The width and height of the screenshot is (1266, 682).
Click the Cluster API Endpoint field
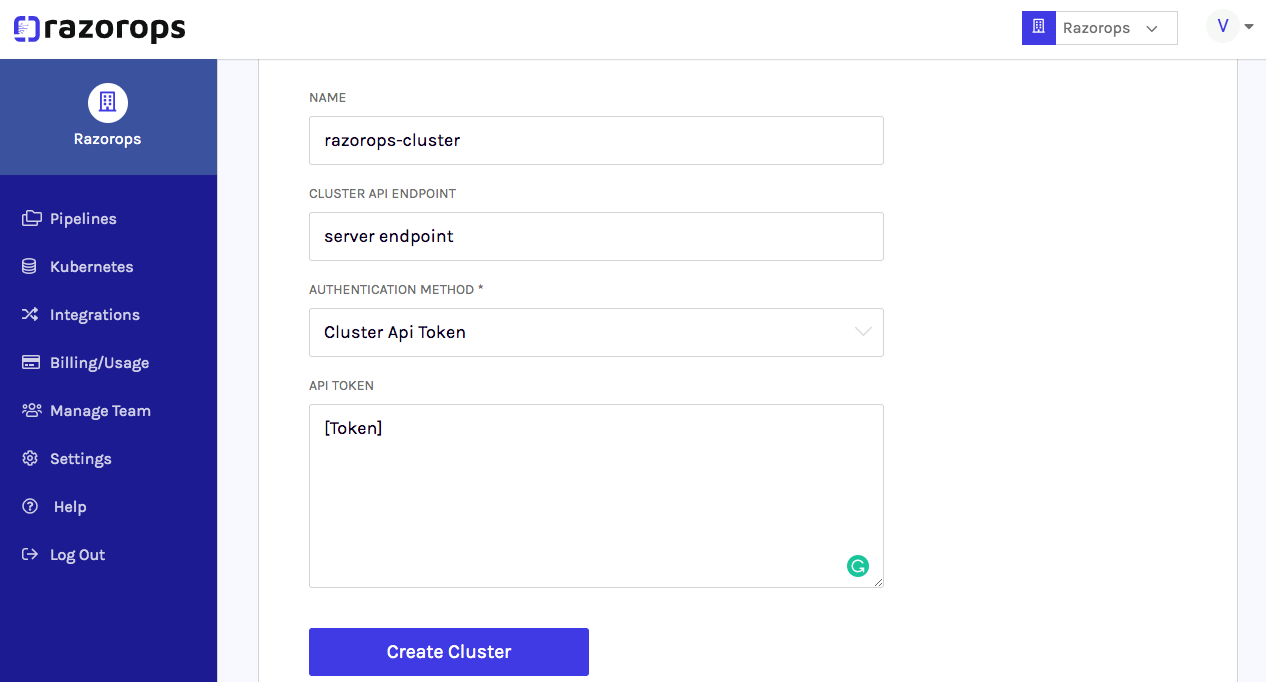click(x=596, y=236)
